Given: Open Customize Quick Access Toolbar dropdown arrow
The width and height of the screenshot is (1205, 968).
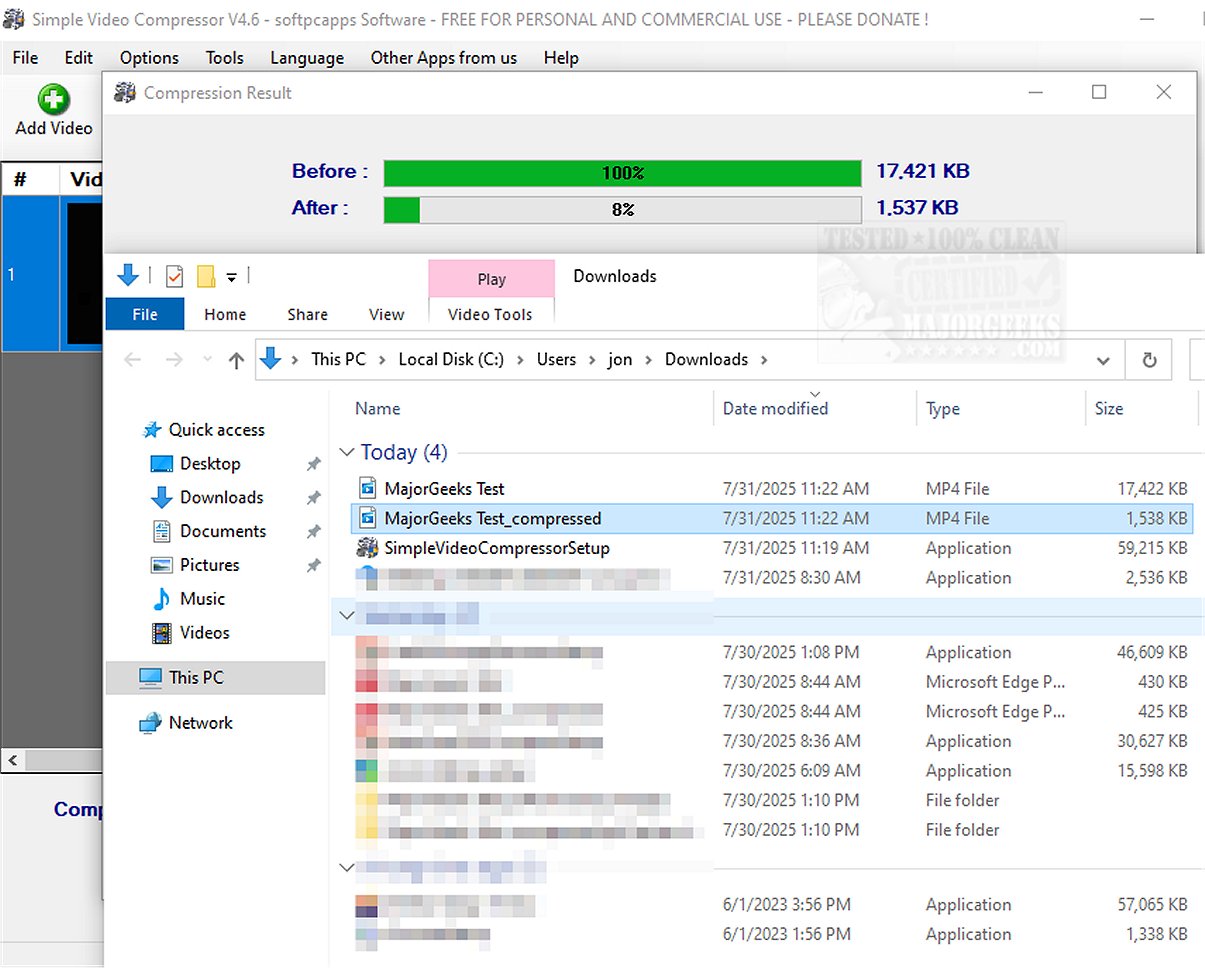Looking at the screenshot, I should pyautogui.click(x=231, y=277).
